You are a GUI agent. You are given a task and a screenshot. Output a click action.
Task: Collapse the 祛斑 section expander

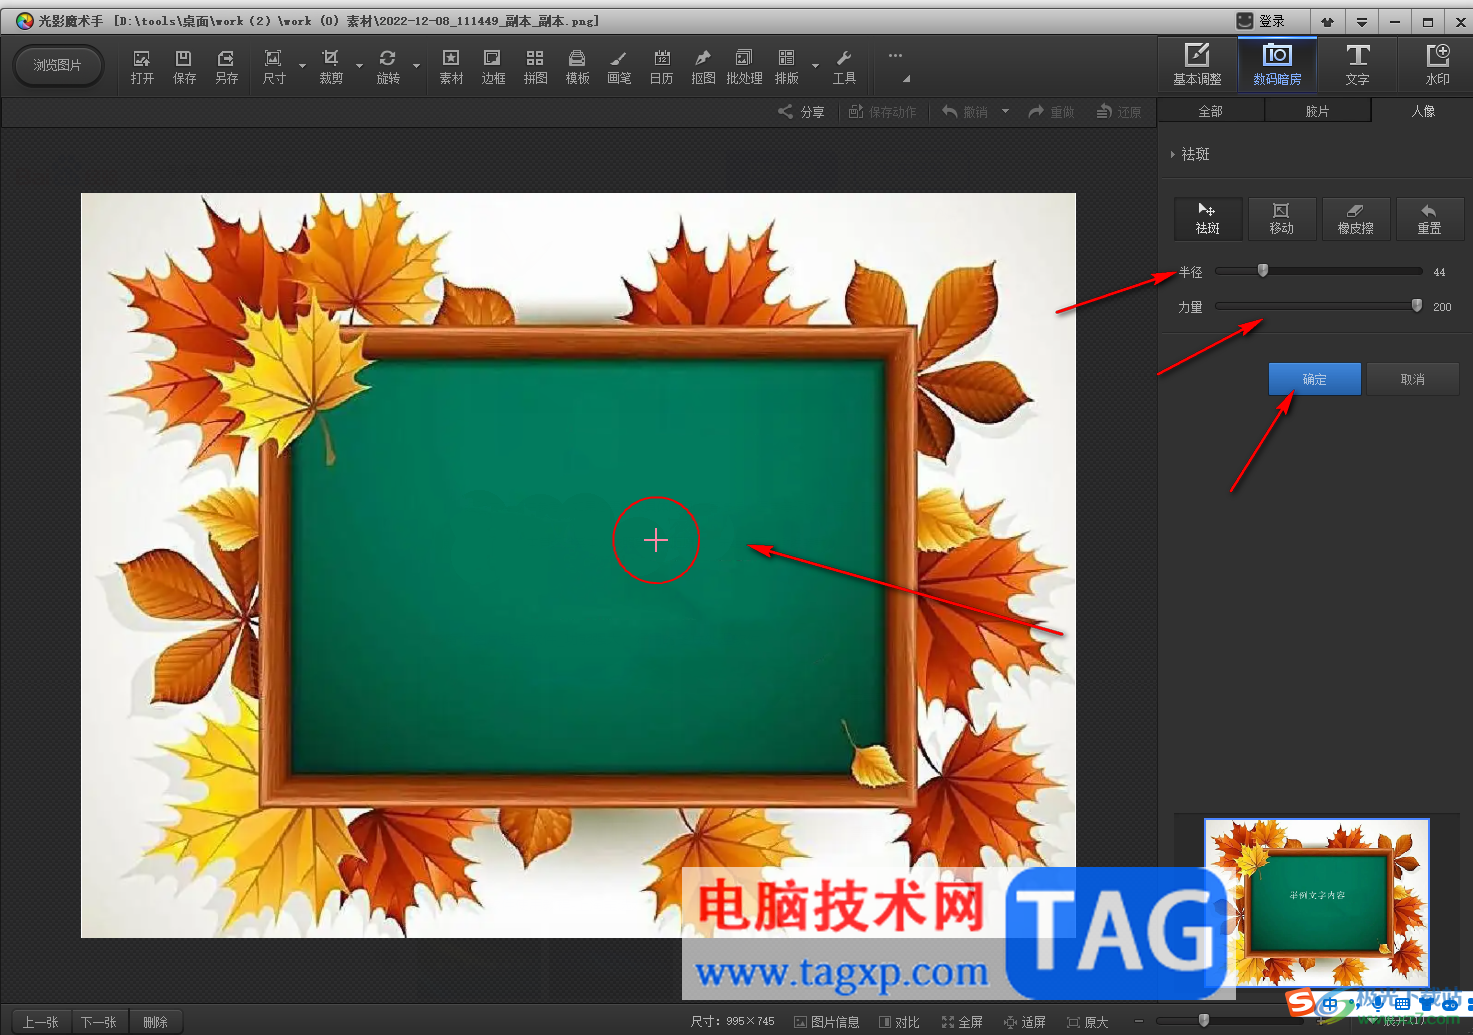[x=1173, y=154]
